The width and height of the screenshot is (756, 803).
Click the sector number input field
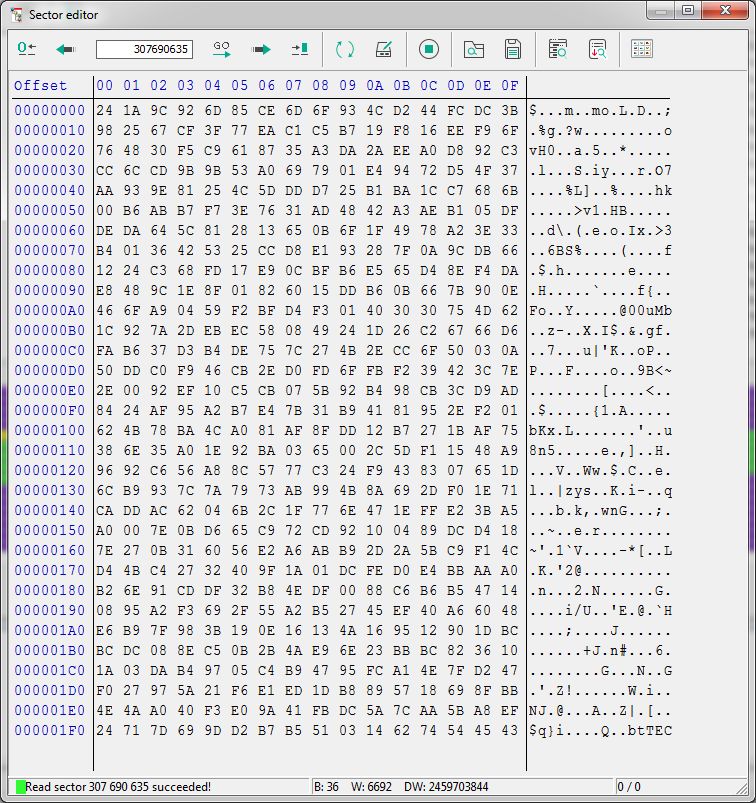[x=144, y=49]
